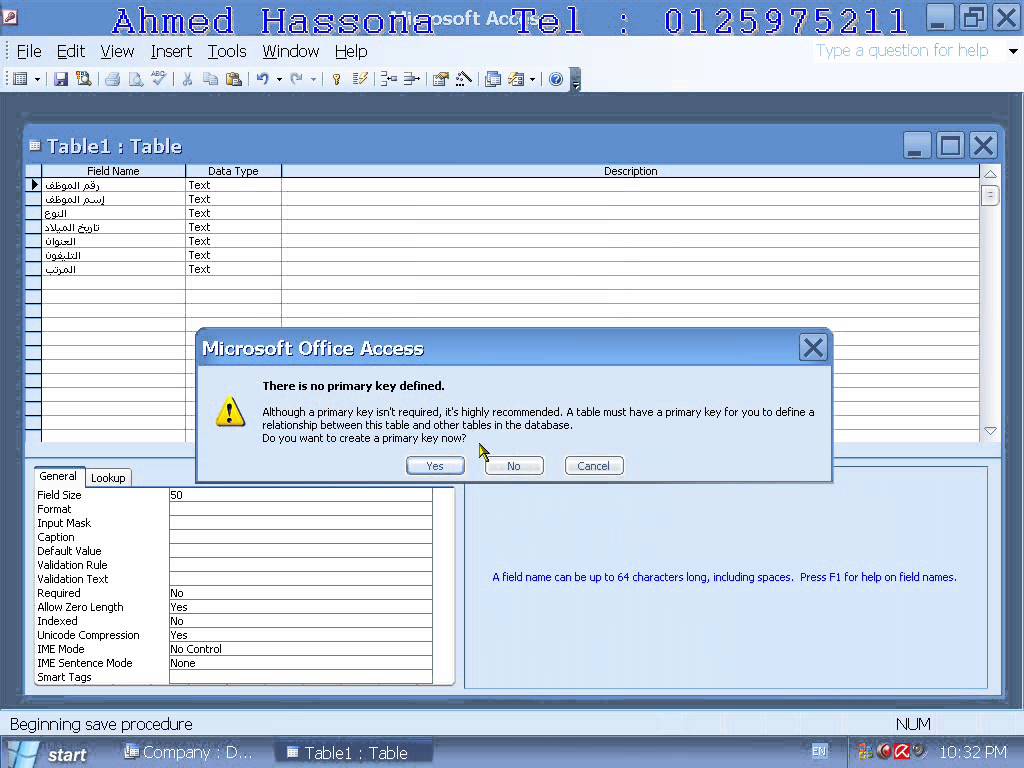
Task: Open the Insert menu
Action: [171, 51]
